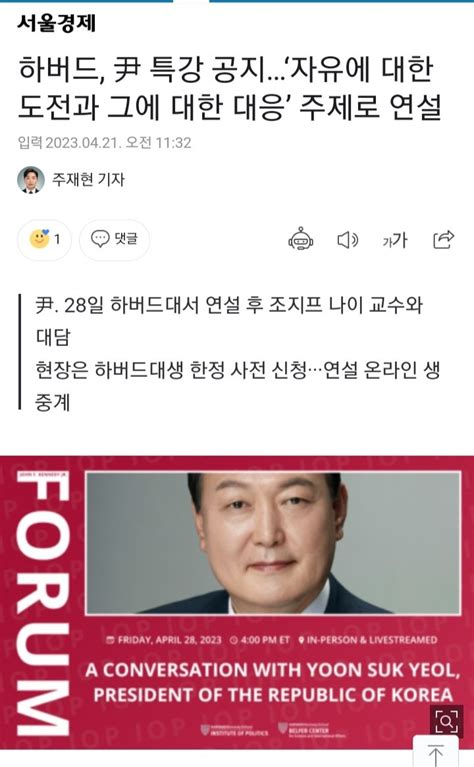Open the 서울경제 publisher logo
The width and height of the screenshot is (474, 767).
click(57, 23)
